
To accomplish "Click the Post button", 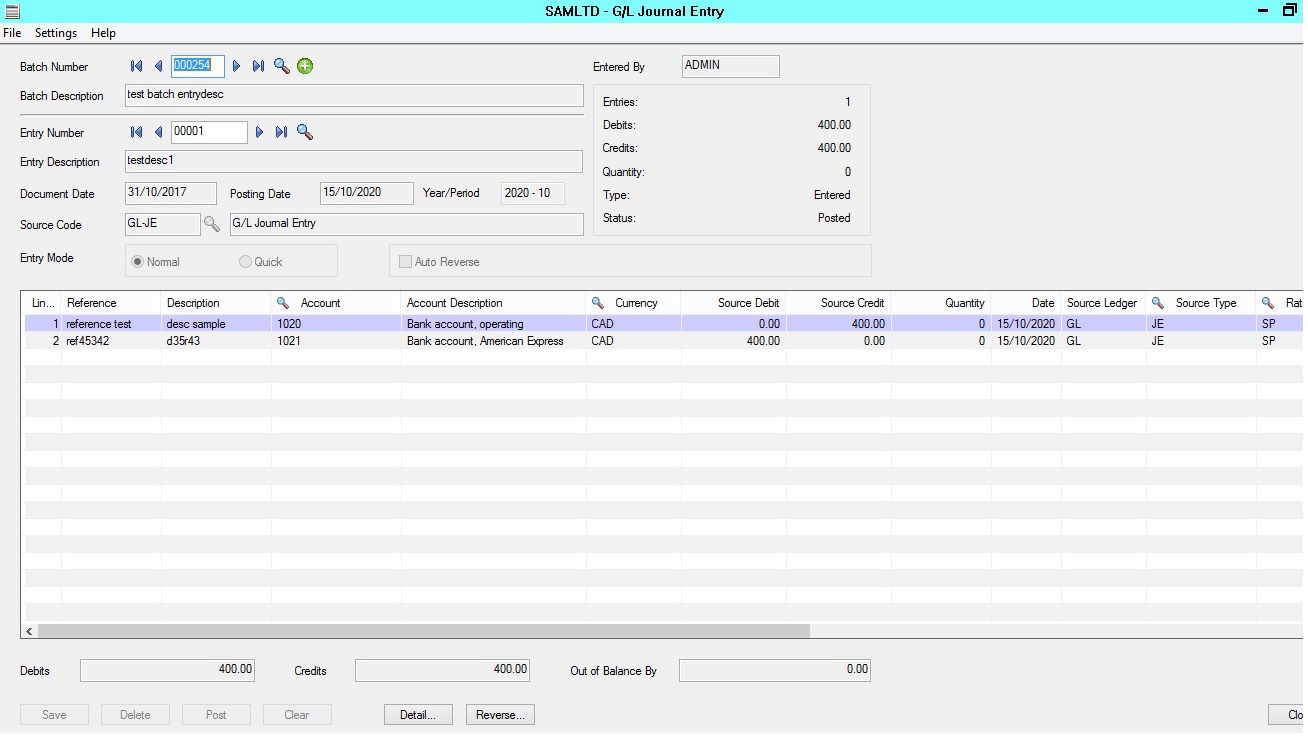I will click(216, 715).
